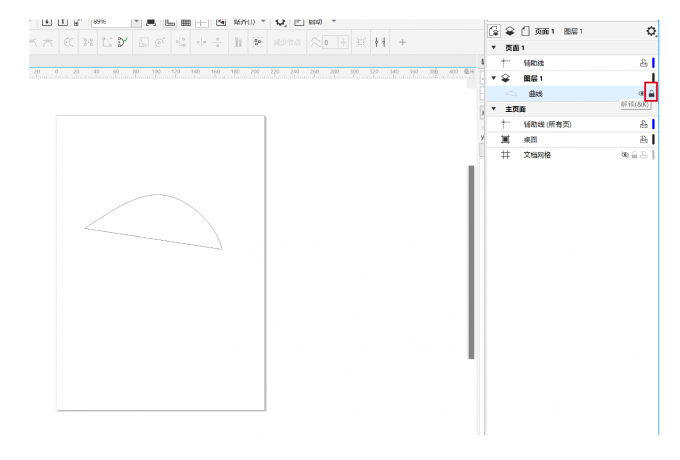Open the zoom level dropdown showing 89%

[136, 20]
